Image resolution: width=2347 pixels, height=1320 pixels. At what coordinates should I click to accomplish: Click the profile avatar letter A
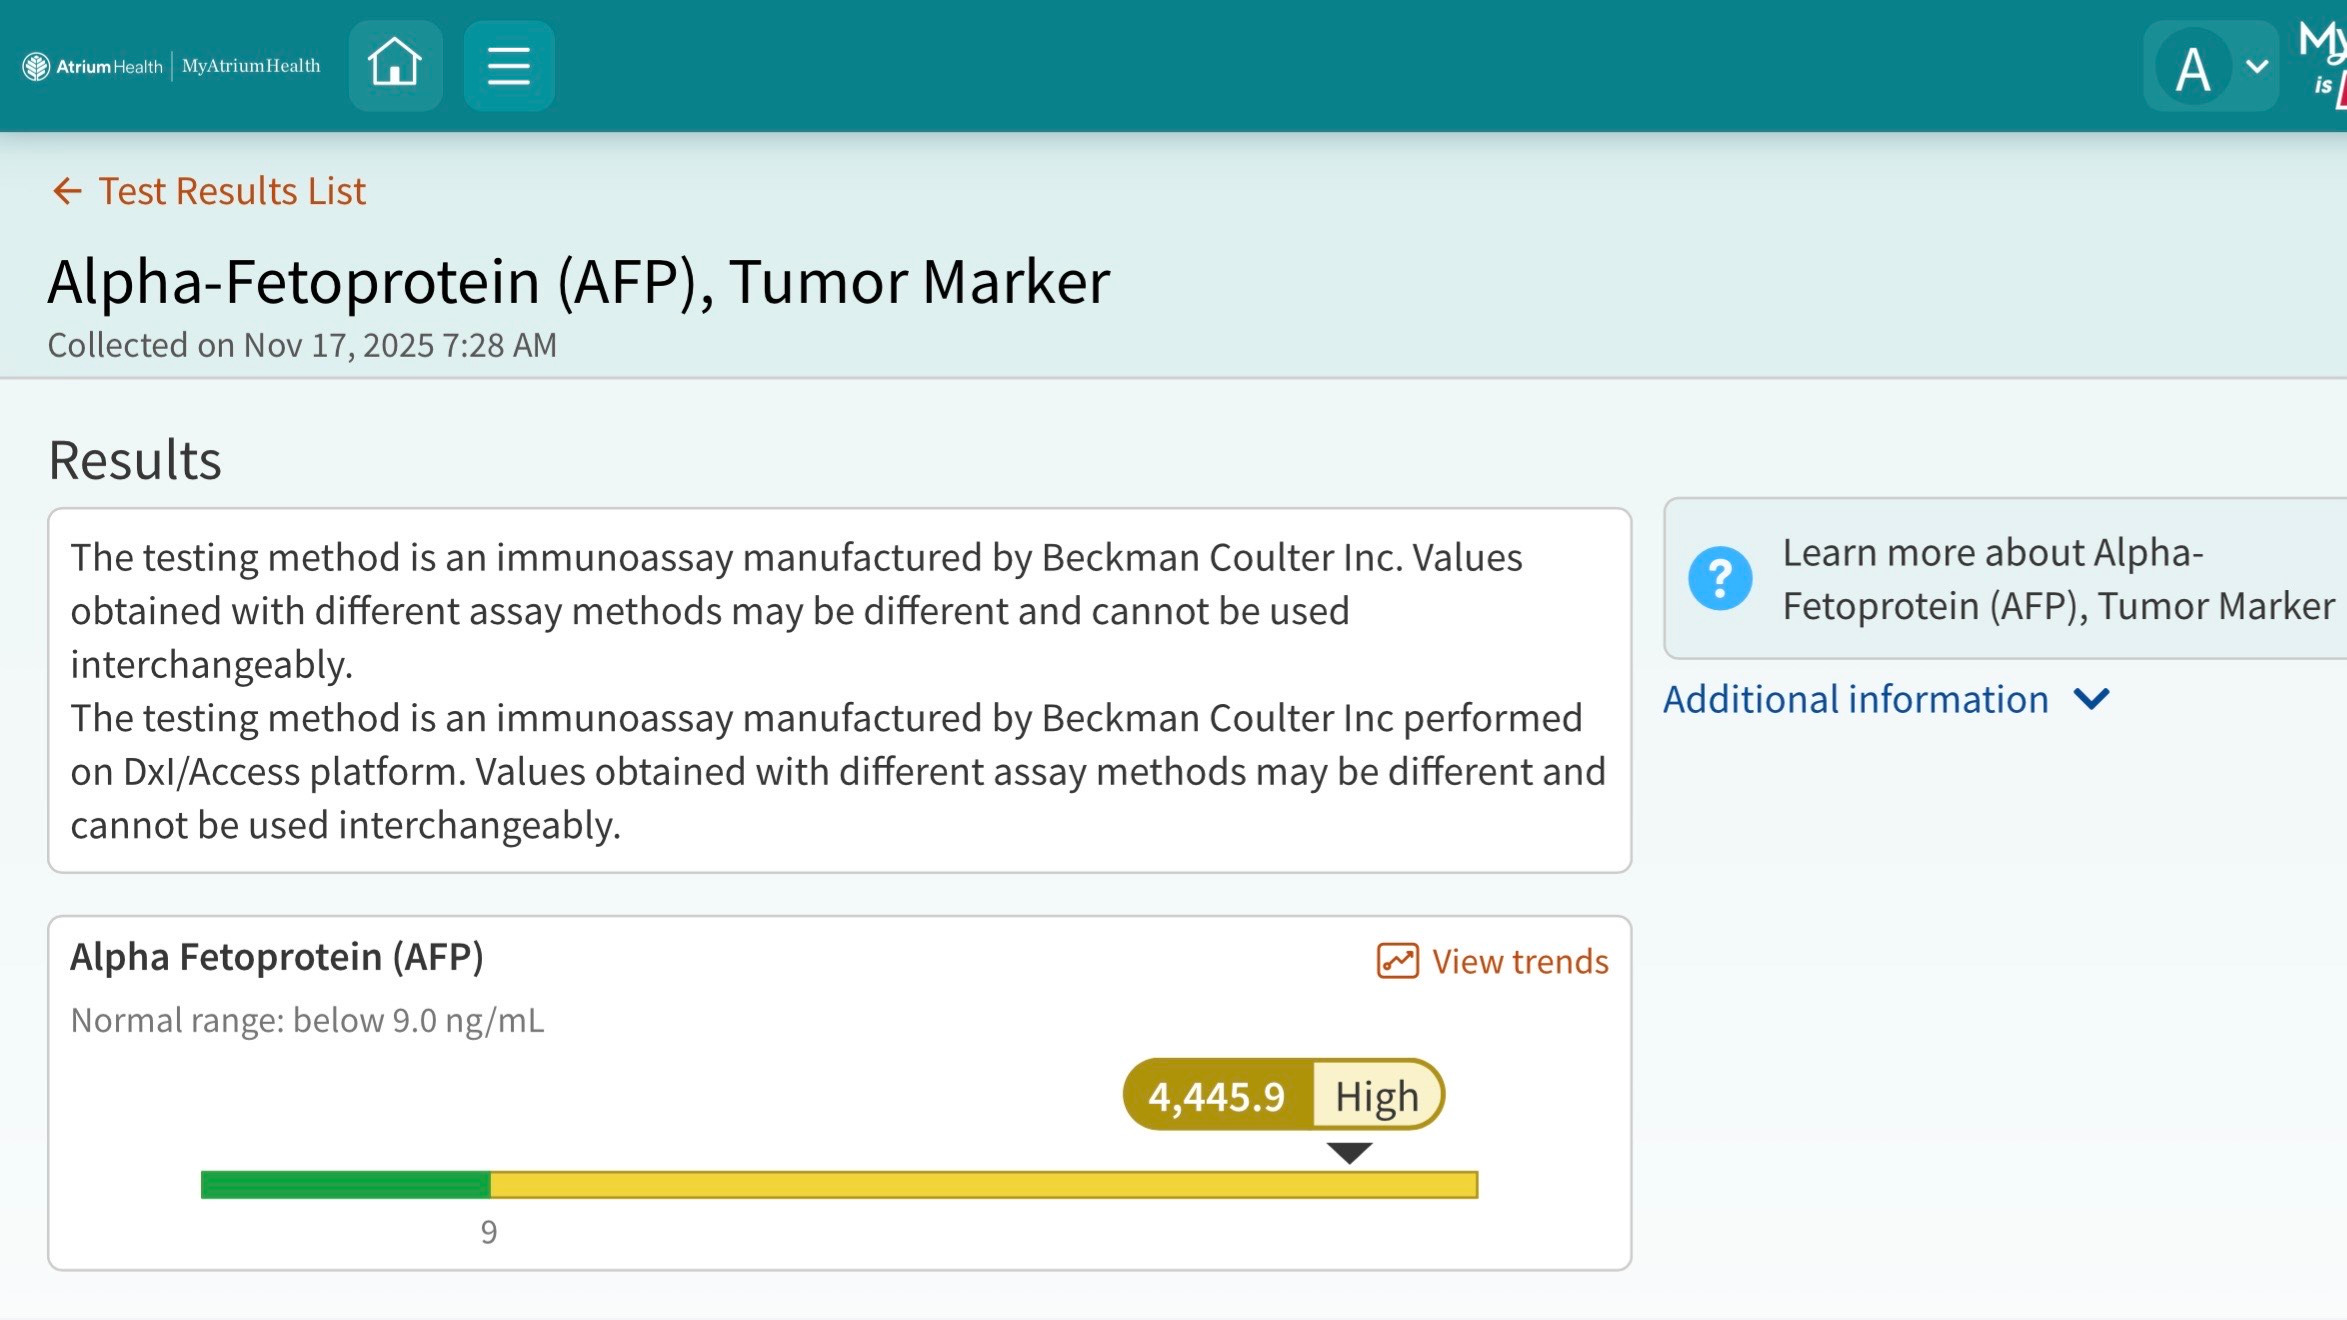click(2193, 68)
